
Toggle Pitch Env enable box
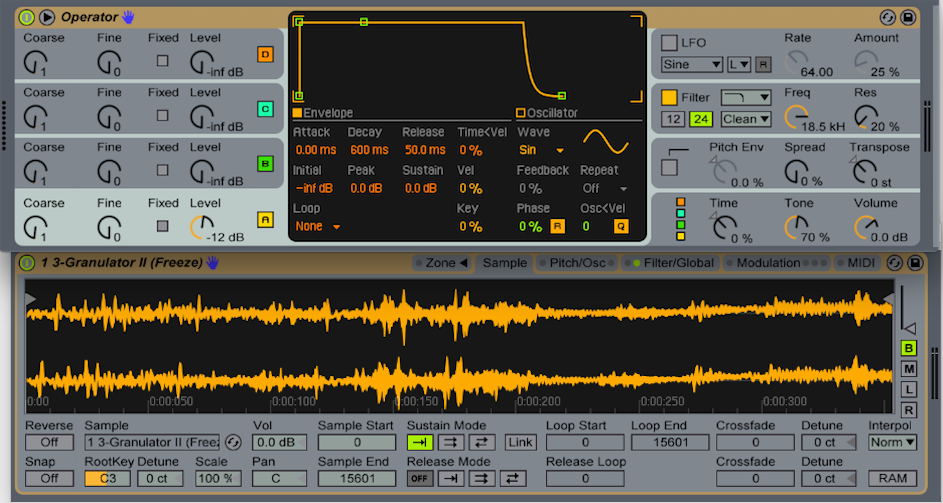pos(669,168)
